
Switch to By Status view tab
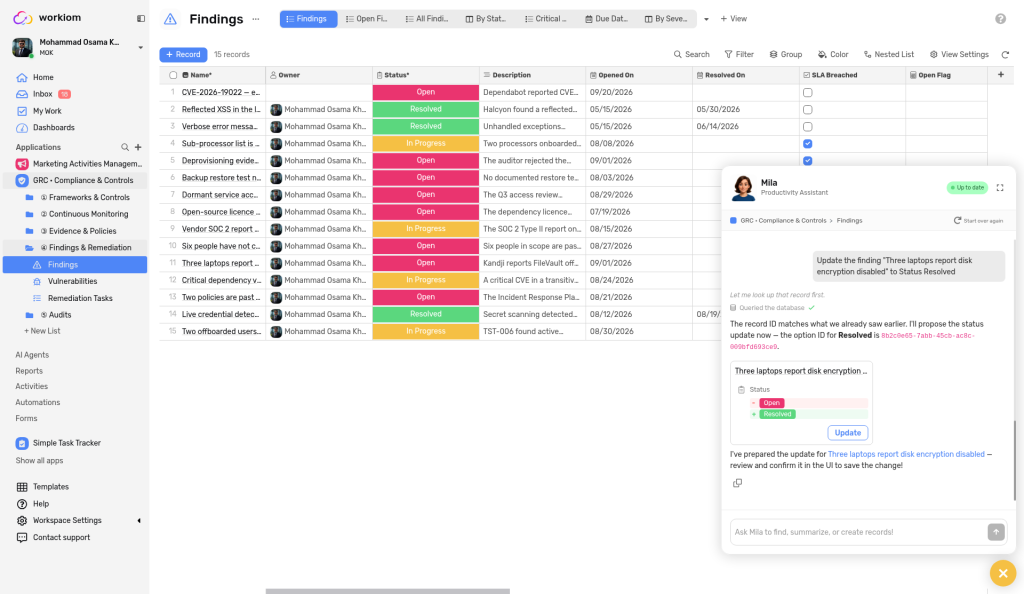coord(486,19)
